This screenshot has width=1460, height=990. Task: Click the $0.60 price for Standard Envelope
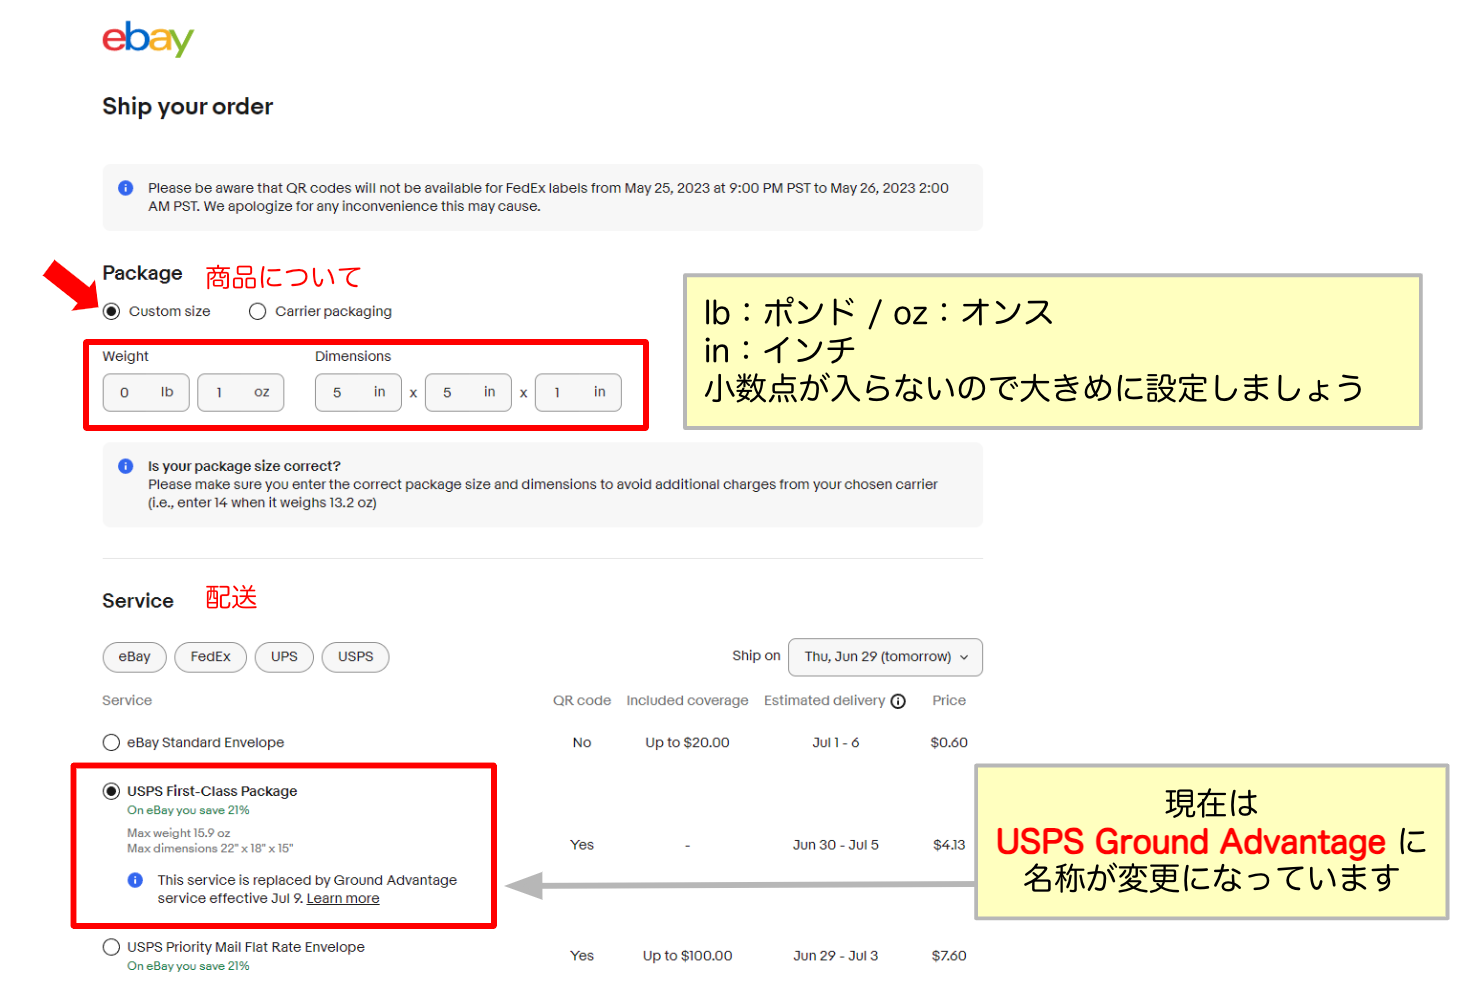tap(949, 742)
